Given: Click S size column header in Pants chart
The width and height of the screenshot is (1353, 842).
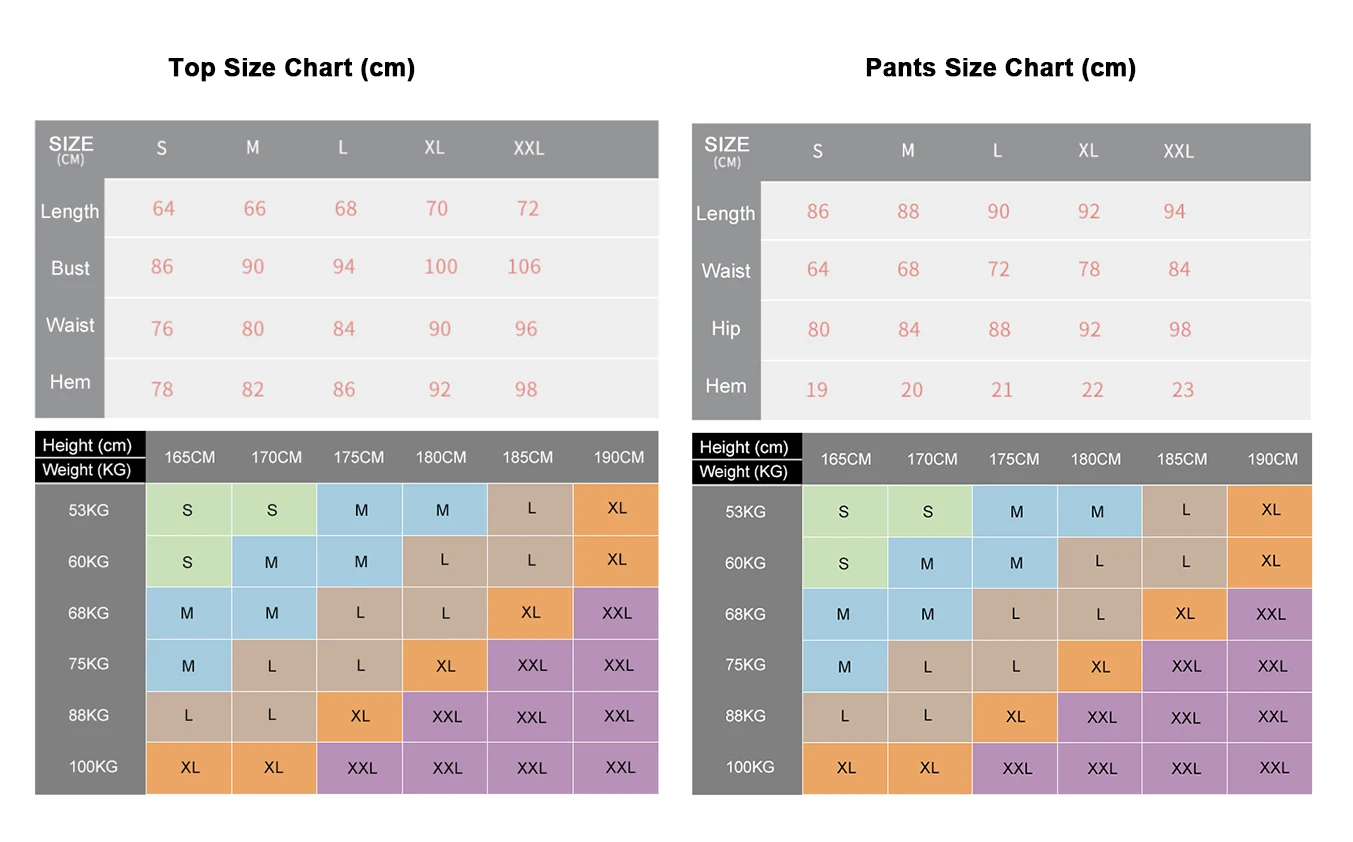Looking at the screenshot, I should pyautogui.click(x=817, y=151).
